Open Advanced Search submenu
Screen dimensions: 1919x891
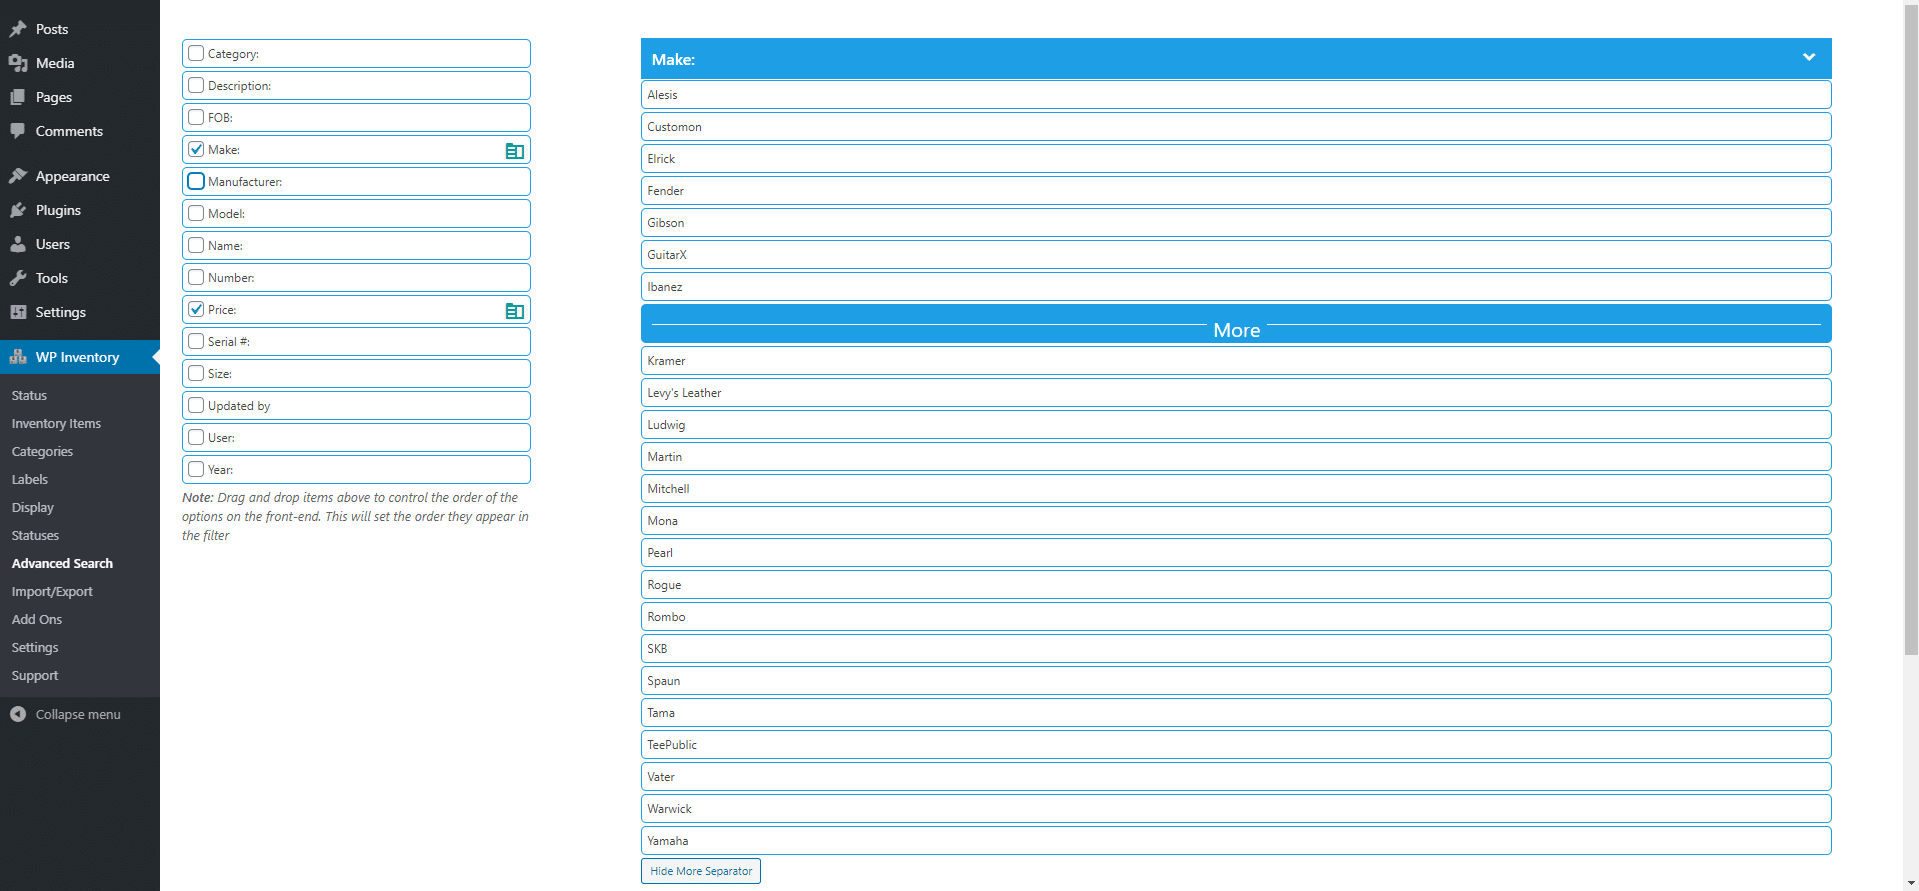point(62,564)
